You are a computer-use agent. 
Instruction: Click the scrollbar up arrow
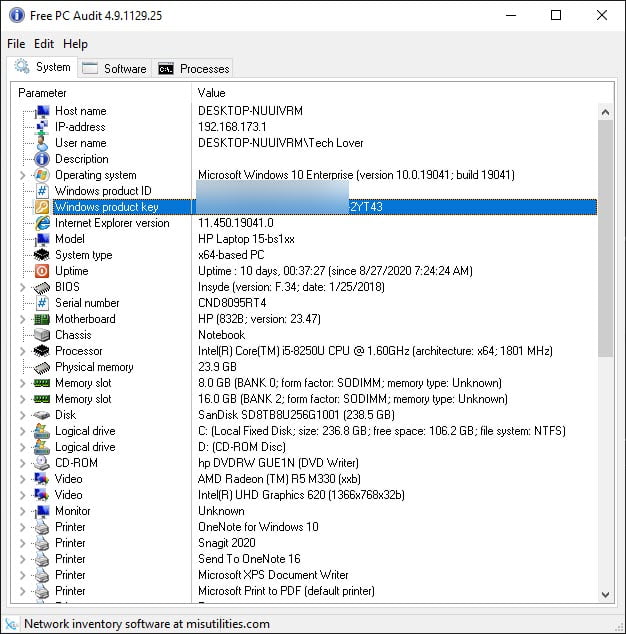[x=605, y=112]
